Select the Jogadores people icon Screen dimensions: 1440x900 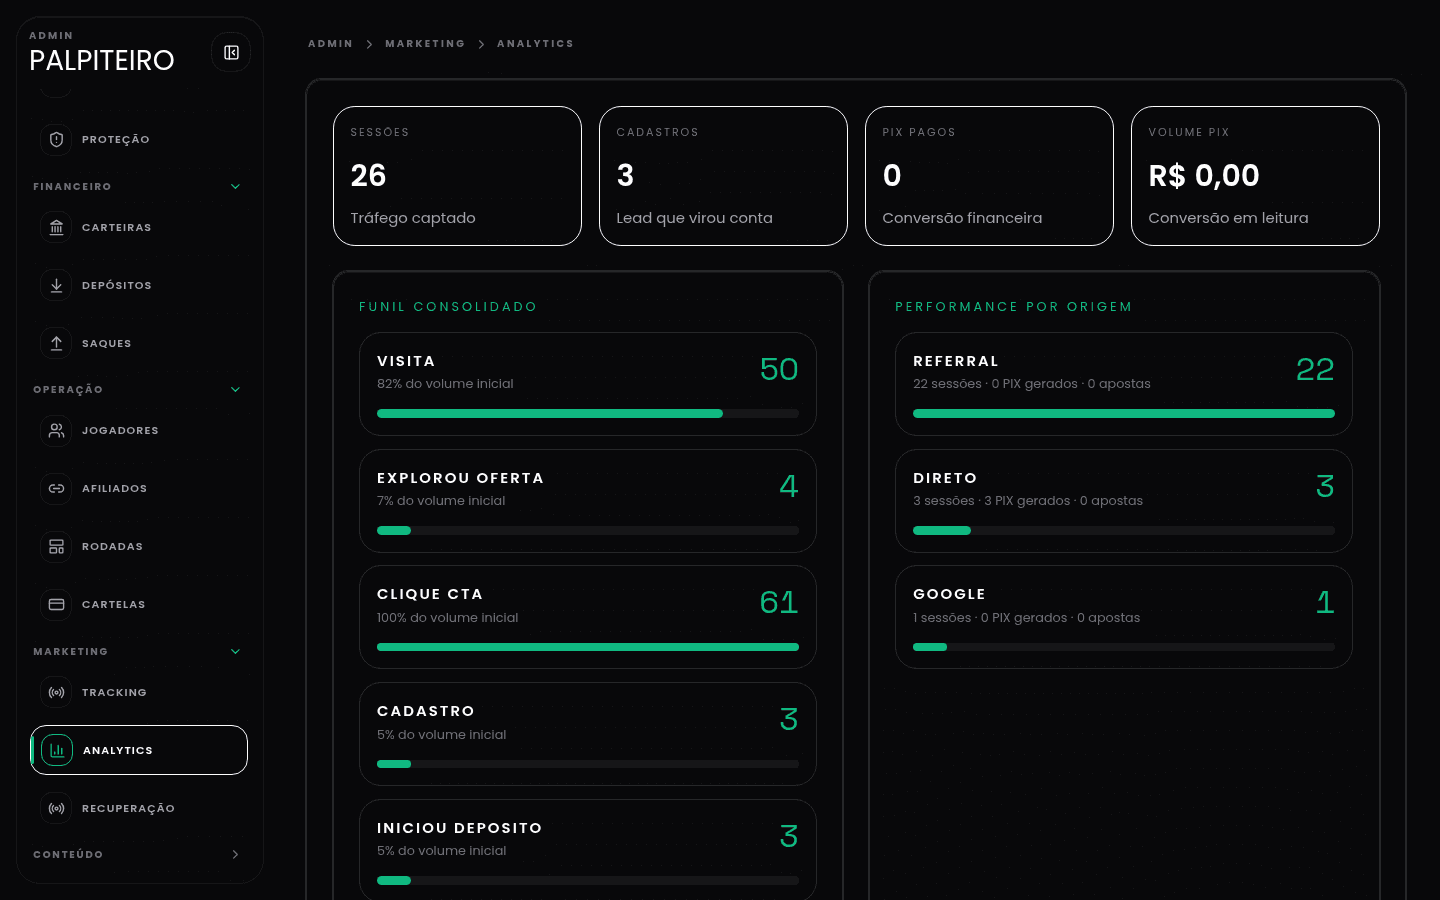57,430
